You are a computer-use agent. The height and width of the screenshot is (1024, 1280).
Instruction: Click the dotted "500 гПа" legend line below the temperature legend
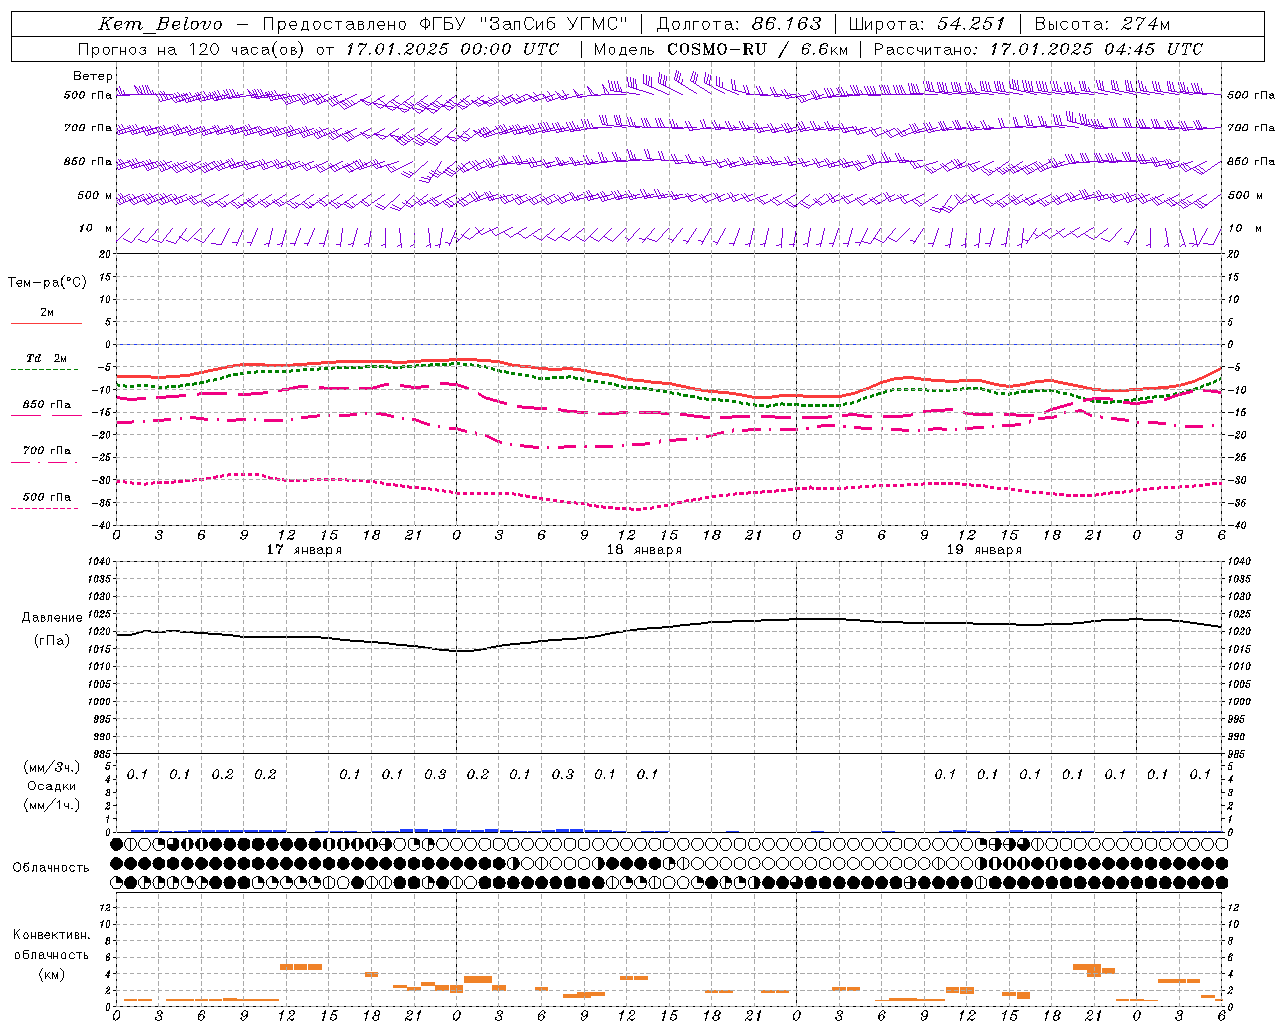point(46,508)
